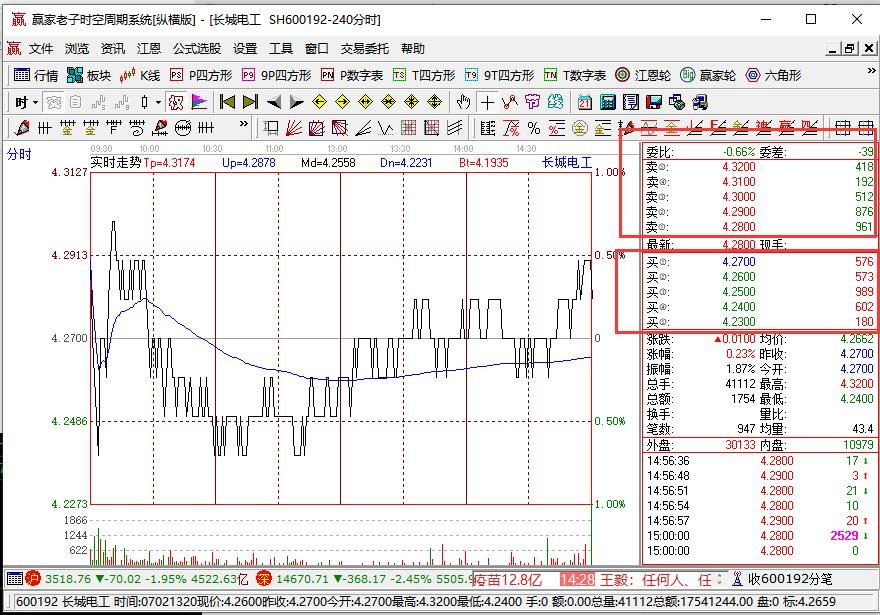Click the red fan-lines icon

tap(294, 128)
